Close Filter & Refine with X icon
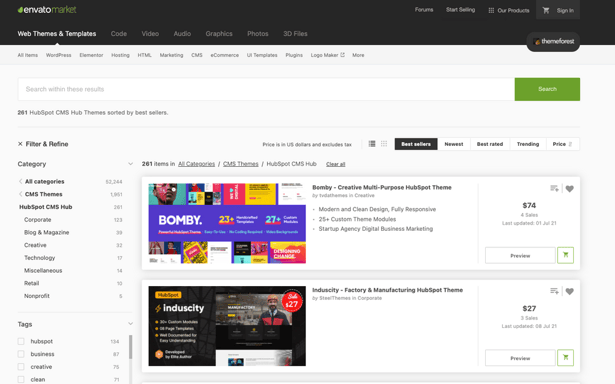This screenshot has height=384, width=615. click(20, 144)
